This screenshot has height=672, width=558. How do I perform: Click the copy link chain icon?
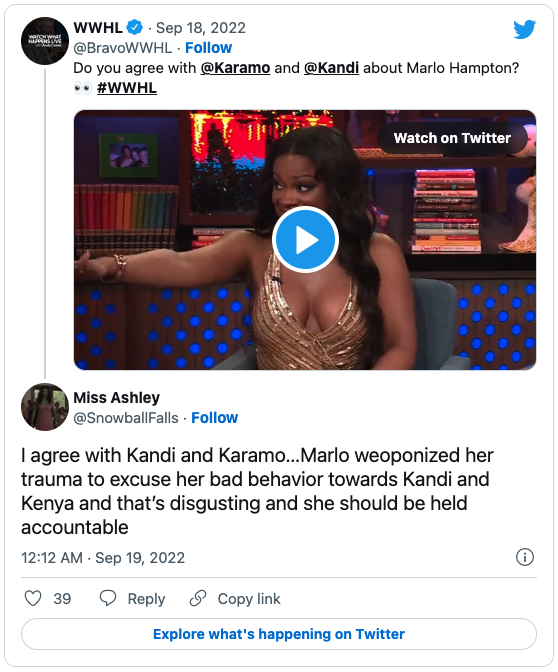pyautogui.click(x=198, y=598)
